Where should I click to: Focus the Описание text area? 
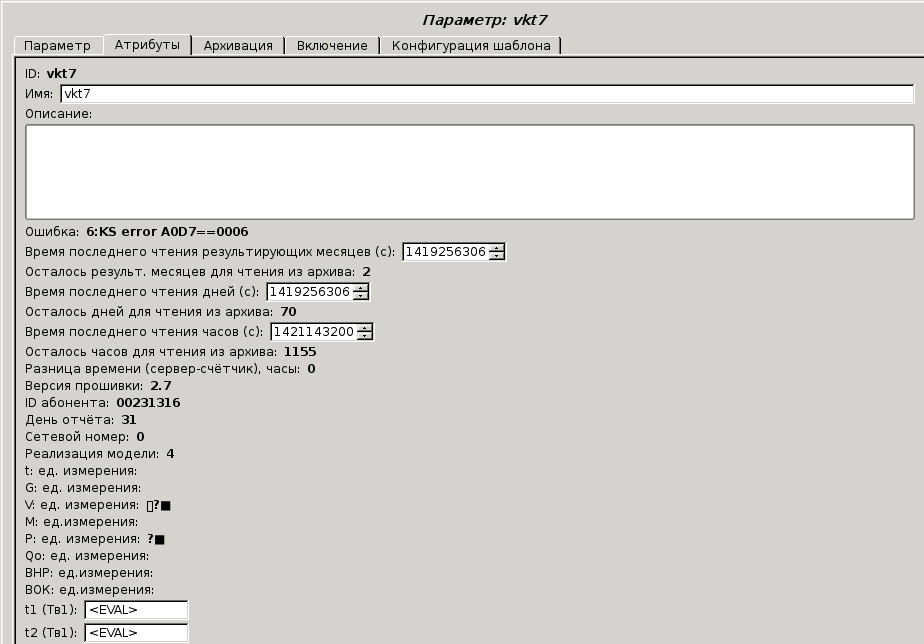click(x=469, y=171)
